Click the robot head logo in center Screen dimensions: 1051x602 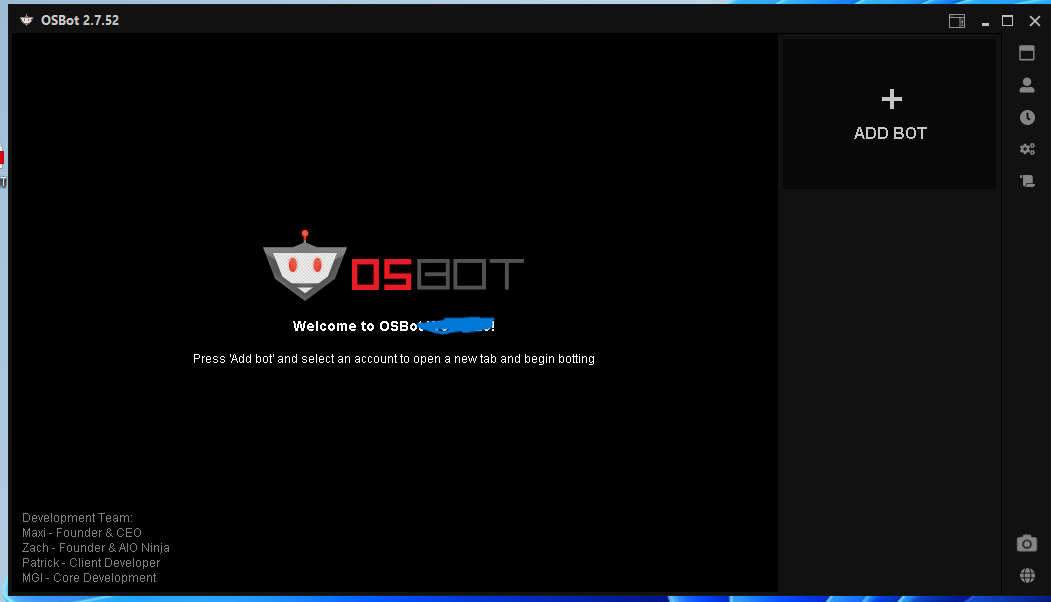[x=305, y=267]
